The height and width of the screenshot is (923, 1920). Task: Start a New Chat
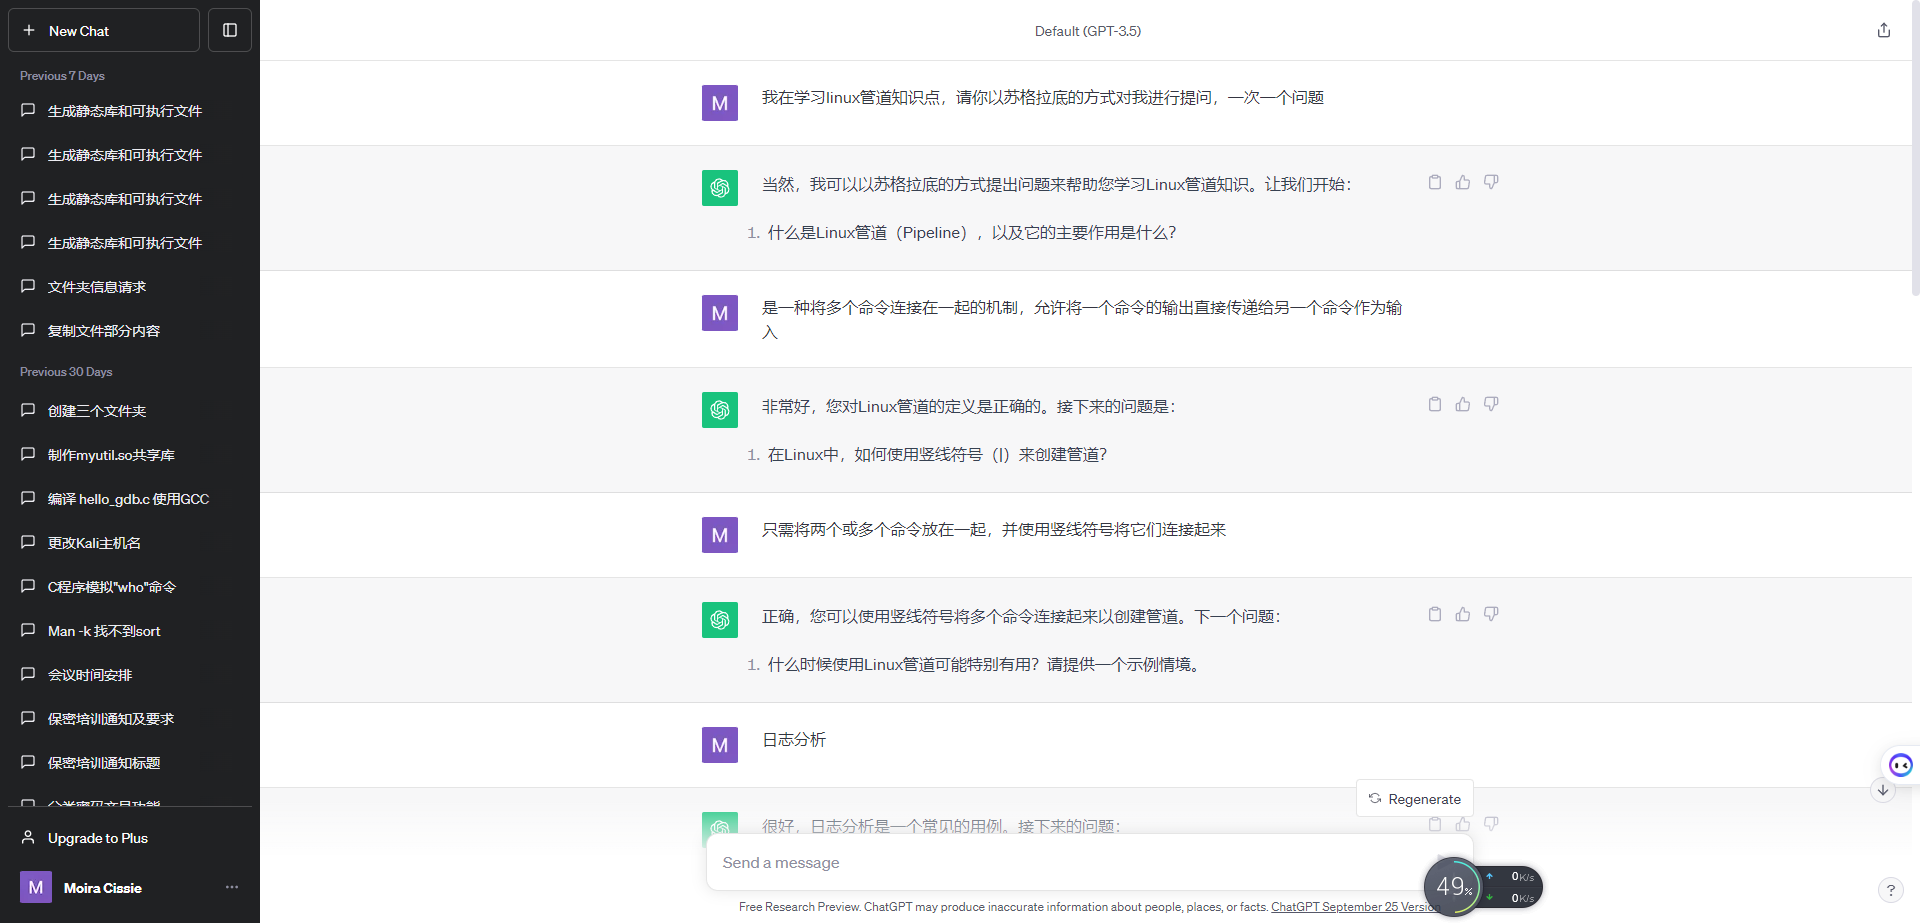coord(104,30)
